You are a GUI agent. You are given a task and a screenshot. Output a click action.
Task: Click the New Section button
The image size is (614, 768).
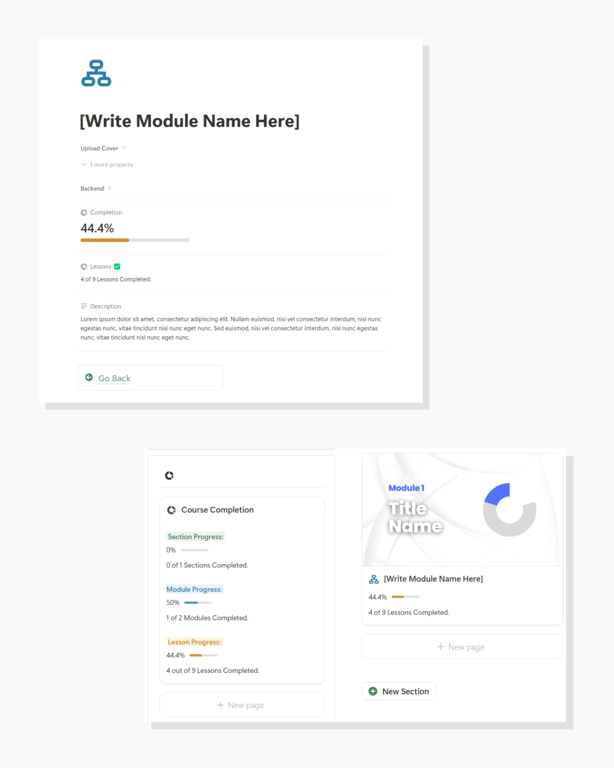399,691
